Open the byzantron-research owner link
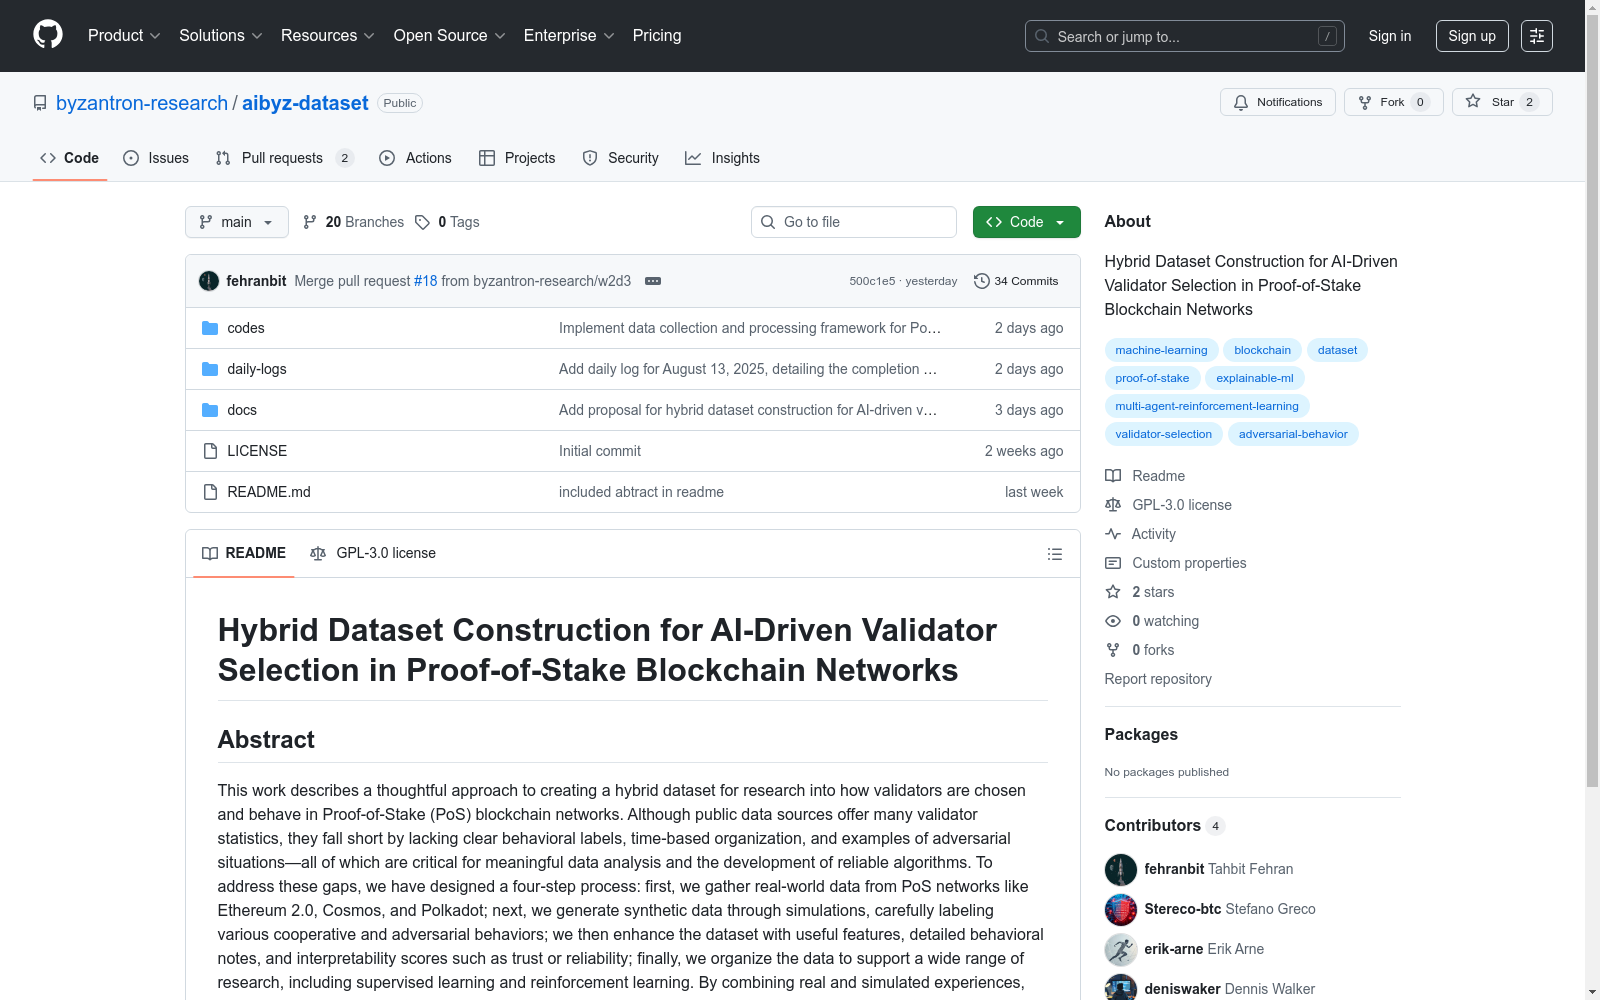 pos(142,103)
